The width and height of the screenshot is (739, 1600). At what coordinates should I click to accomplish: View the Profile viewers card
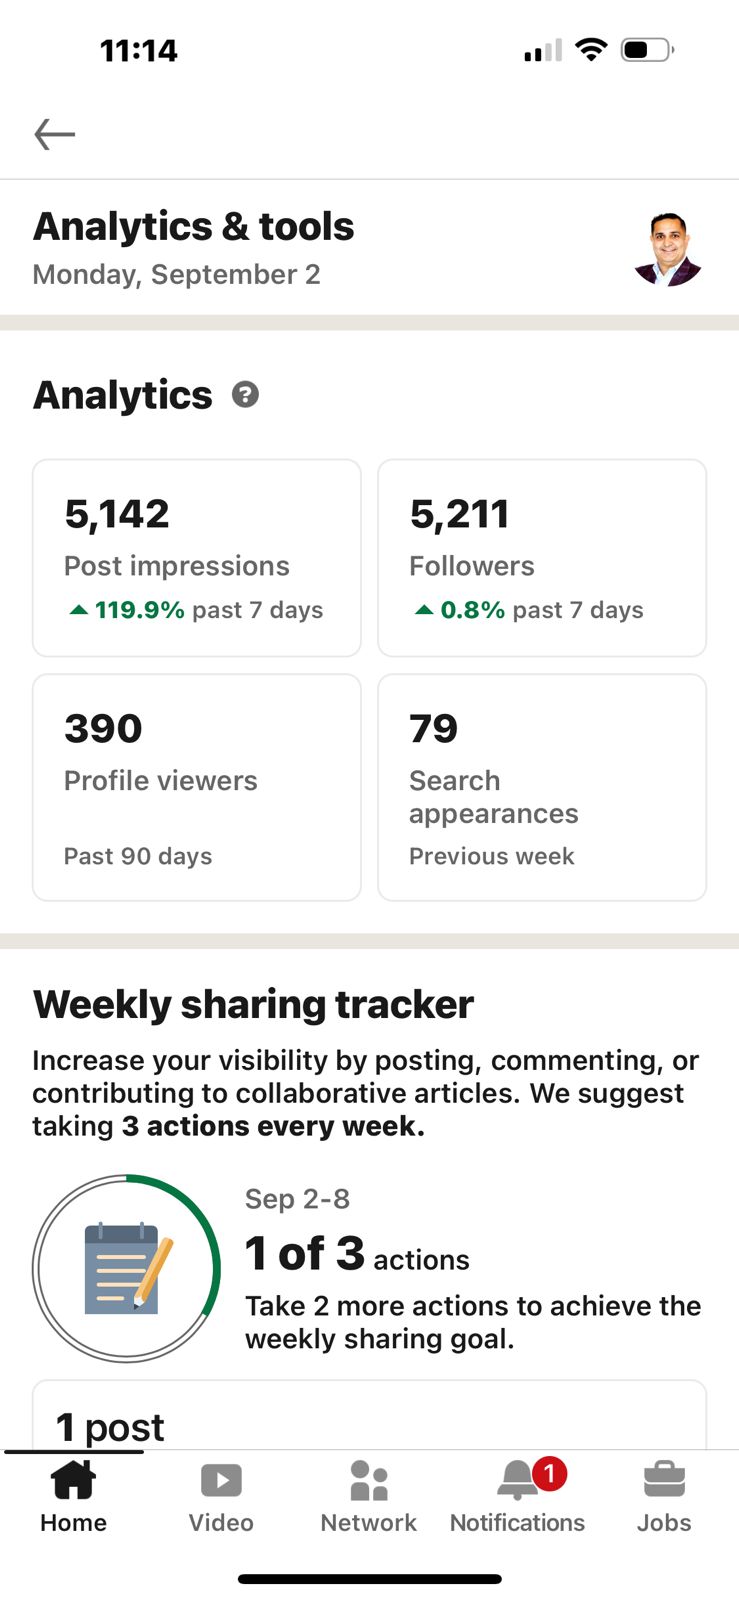pyautogui.click(x=197, y=787)
